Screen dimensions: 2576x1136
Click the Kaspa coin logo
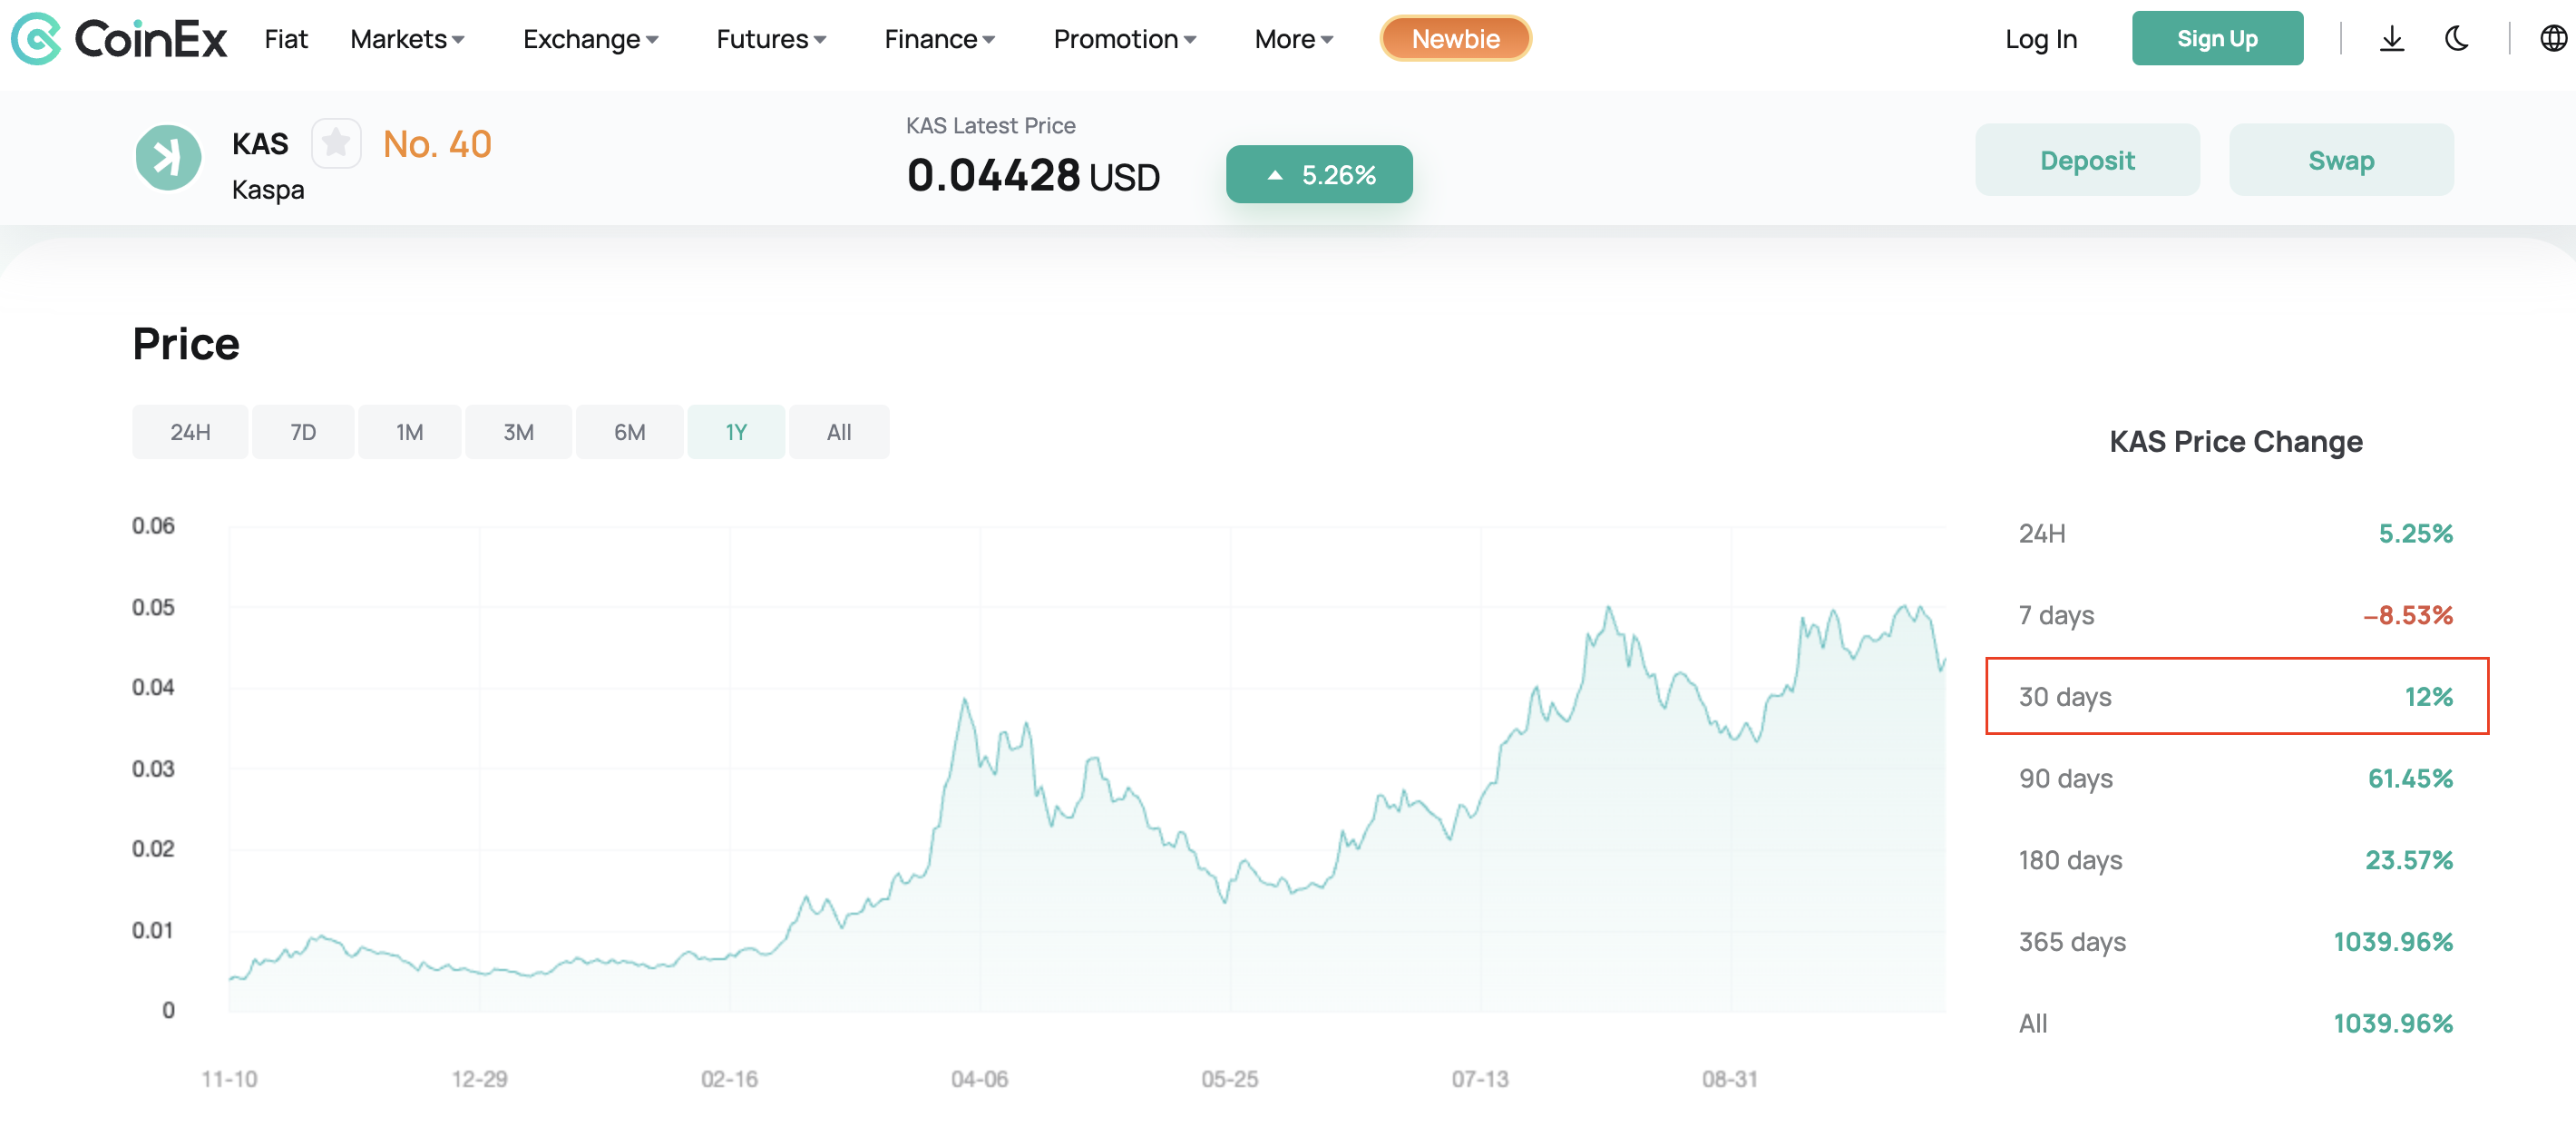pos(168,158)
